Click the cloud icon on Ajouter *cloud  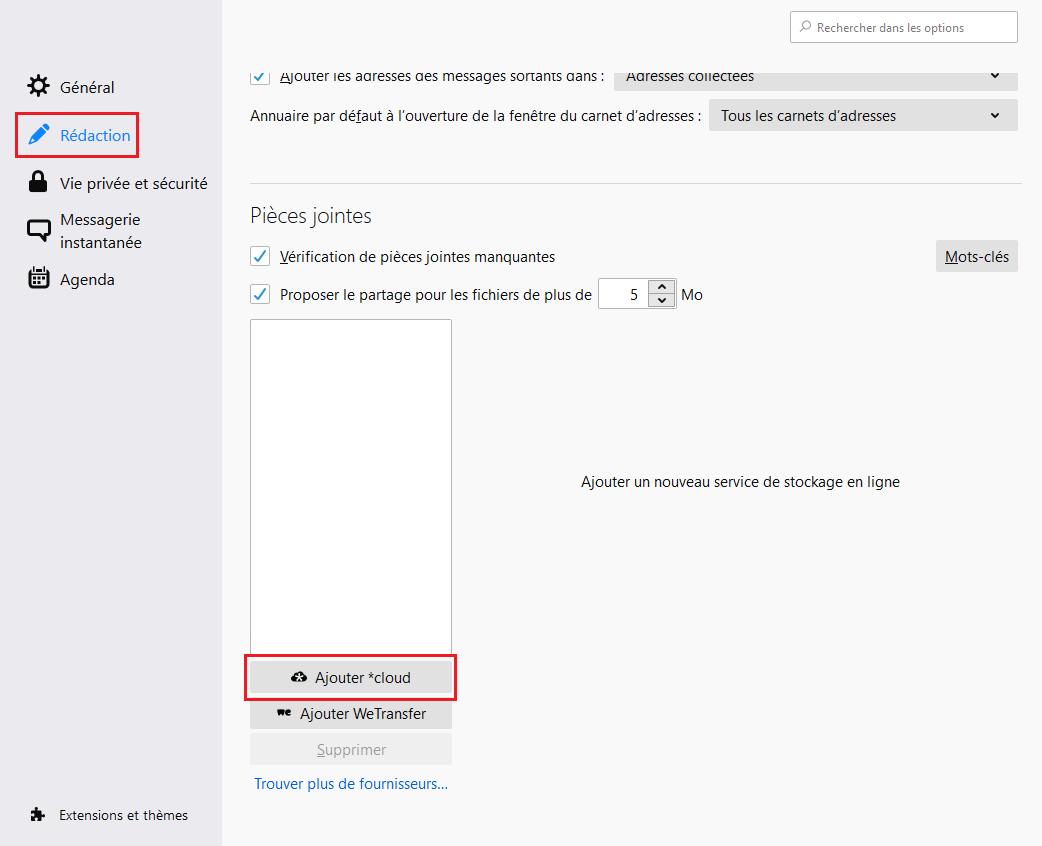[298, 677]
